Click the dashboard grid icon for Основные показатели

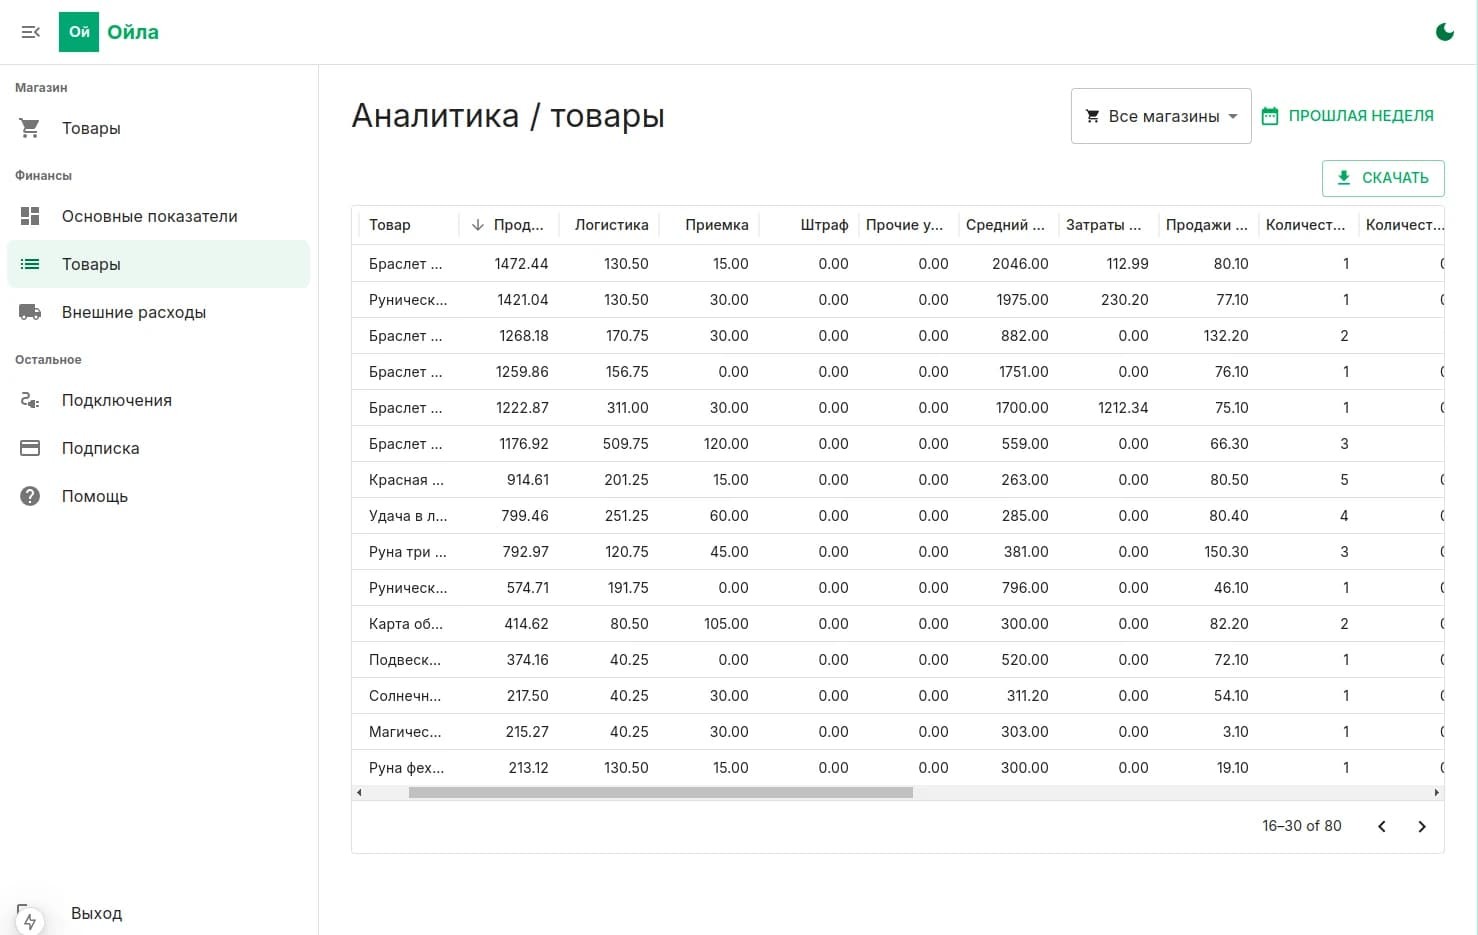29,215
